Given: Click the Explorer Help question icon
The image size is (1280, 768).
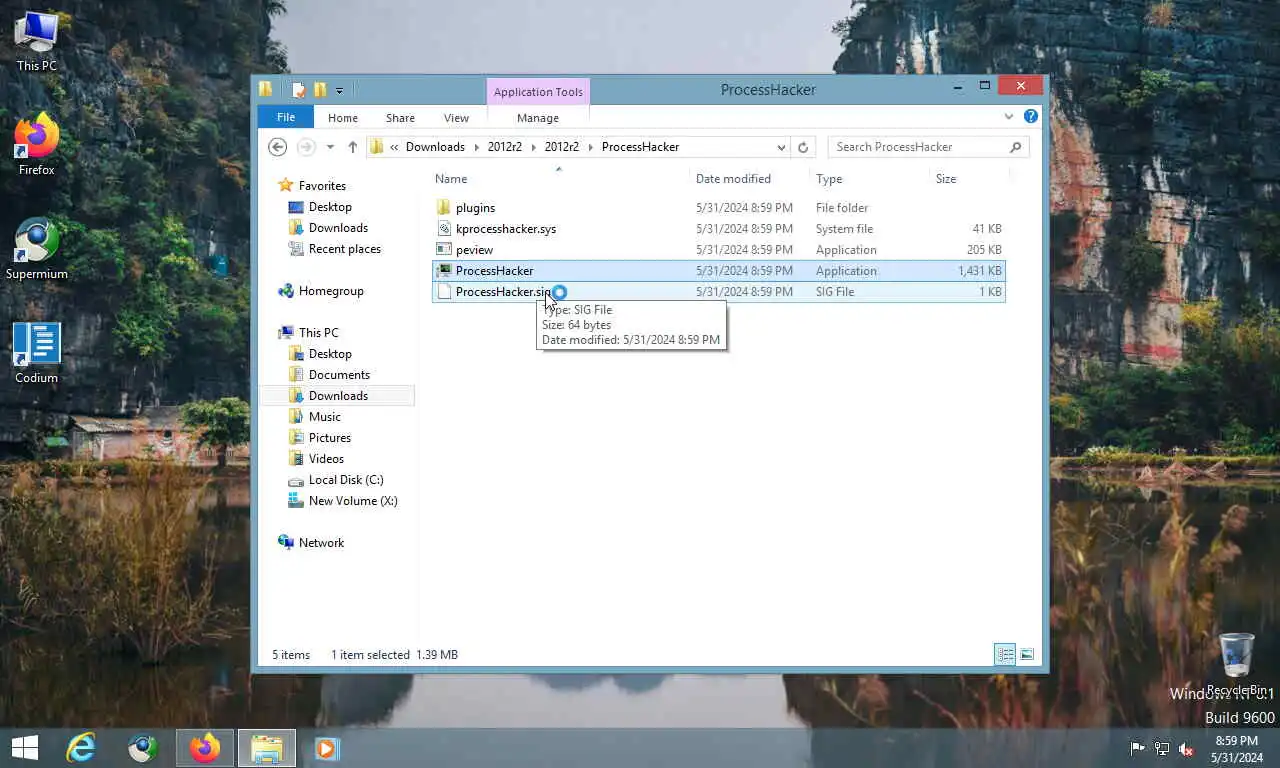Looking at the screenshot, I should click(x=1031, y=117).
